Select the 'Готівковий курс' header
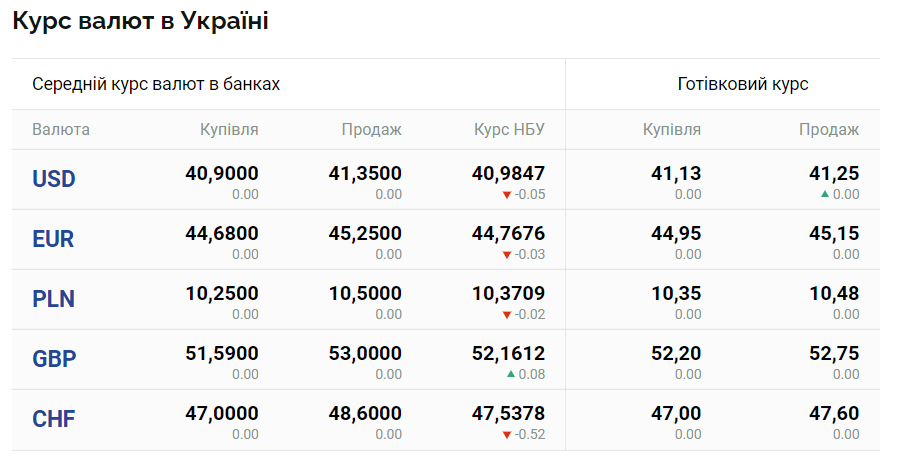The image size is (899, 459). [742, 84]
